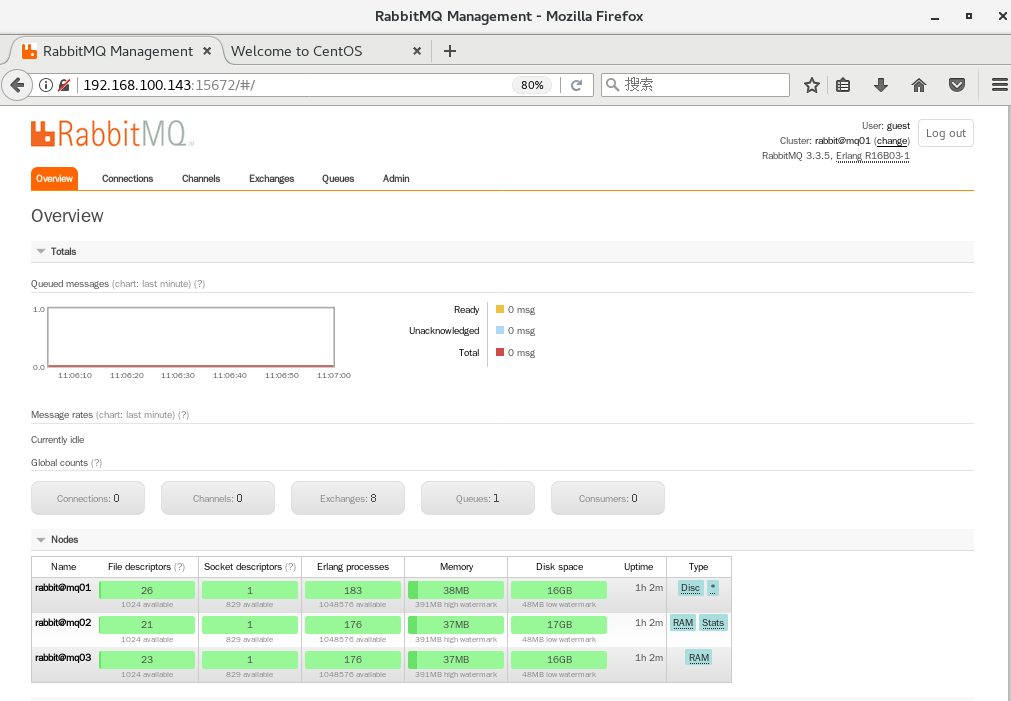Open node rabbit@mq03
The height and width of the screenshot is (701, 1011).
tap(63, 657)
